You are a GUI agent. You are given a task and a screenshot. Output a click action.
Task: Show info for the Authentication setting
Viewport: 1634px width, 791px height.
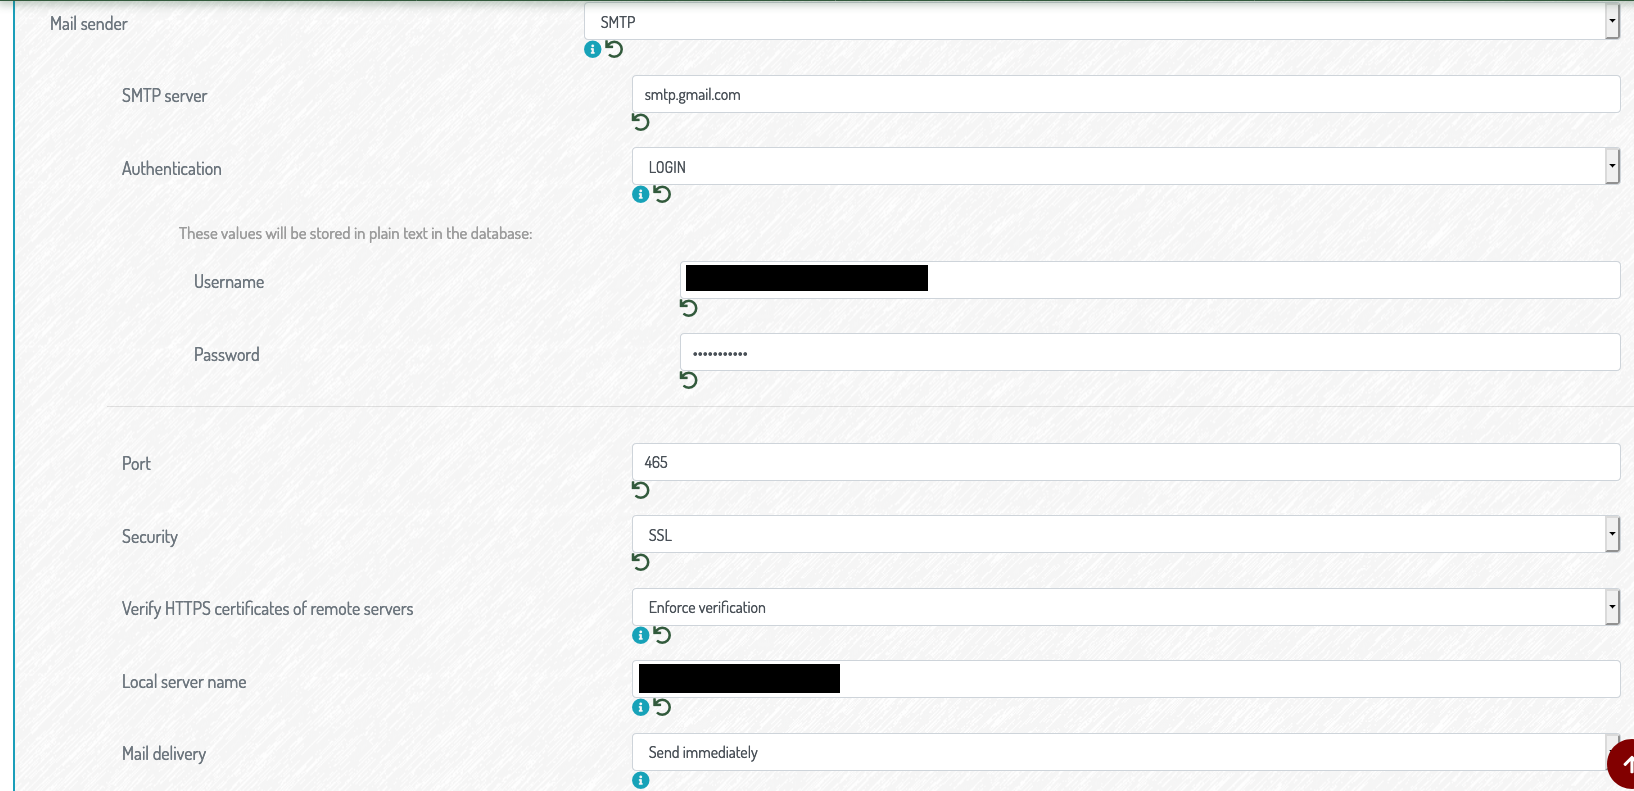(x=641, y=194)
